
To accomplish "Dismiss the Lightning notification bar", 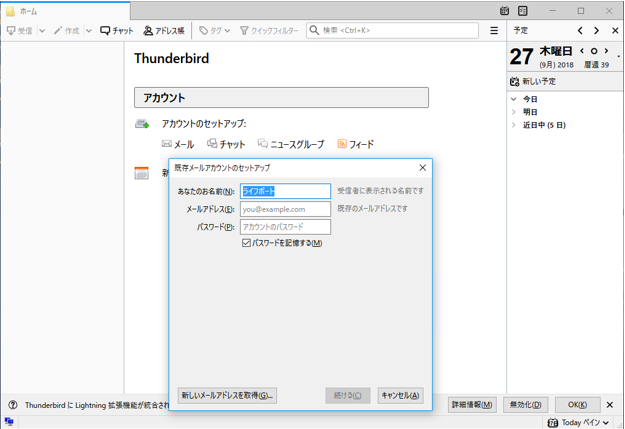I will (610, 405).
